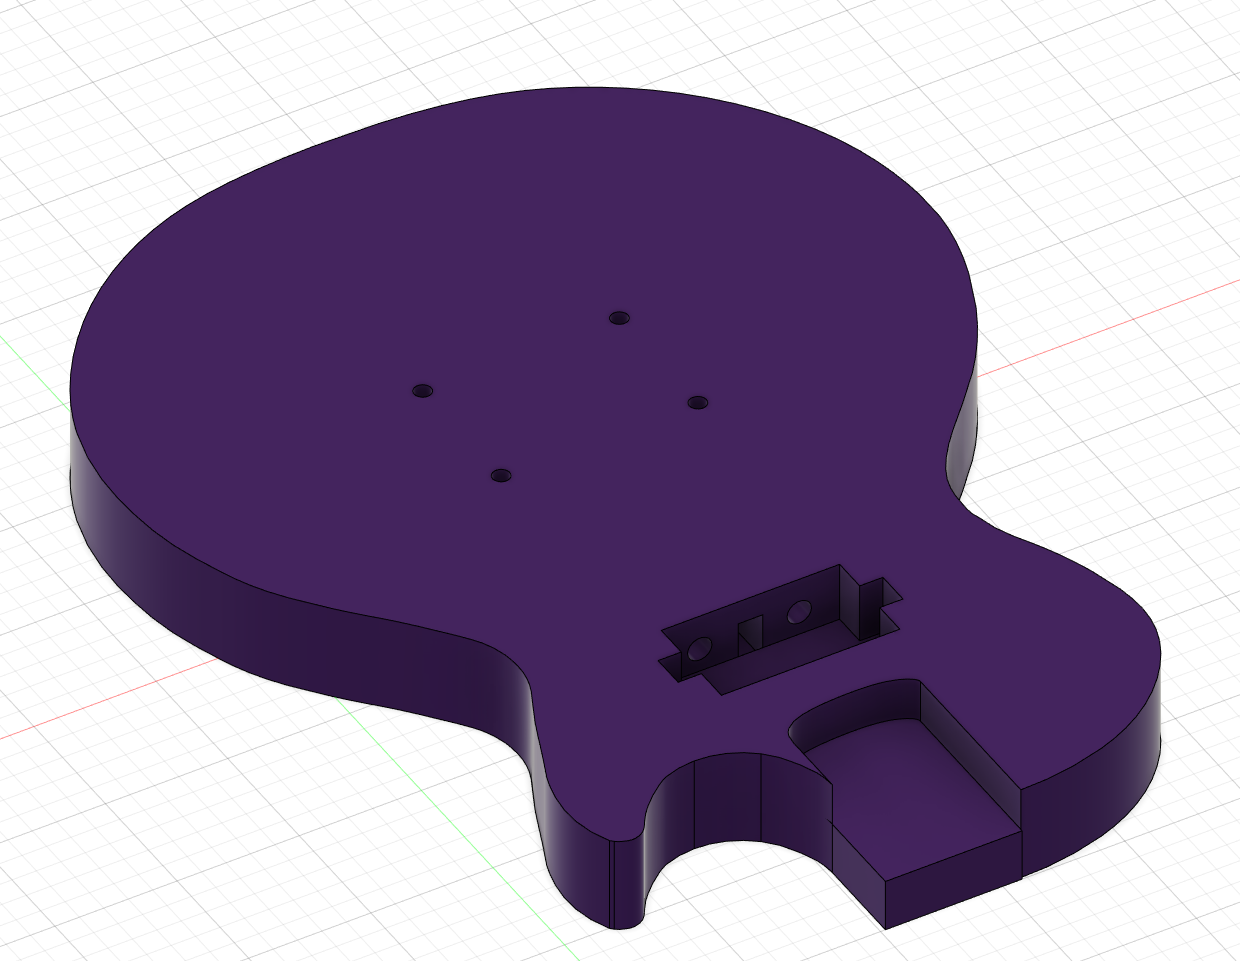Select the right circular hole inside rectangular cavity

click(798, 611)
